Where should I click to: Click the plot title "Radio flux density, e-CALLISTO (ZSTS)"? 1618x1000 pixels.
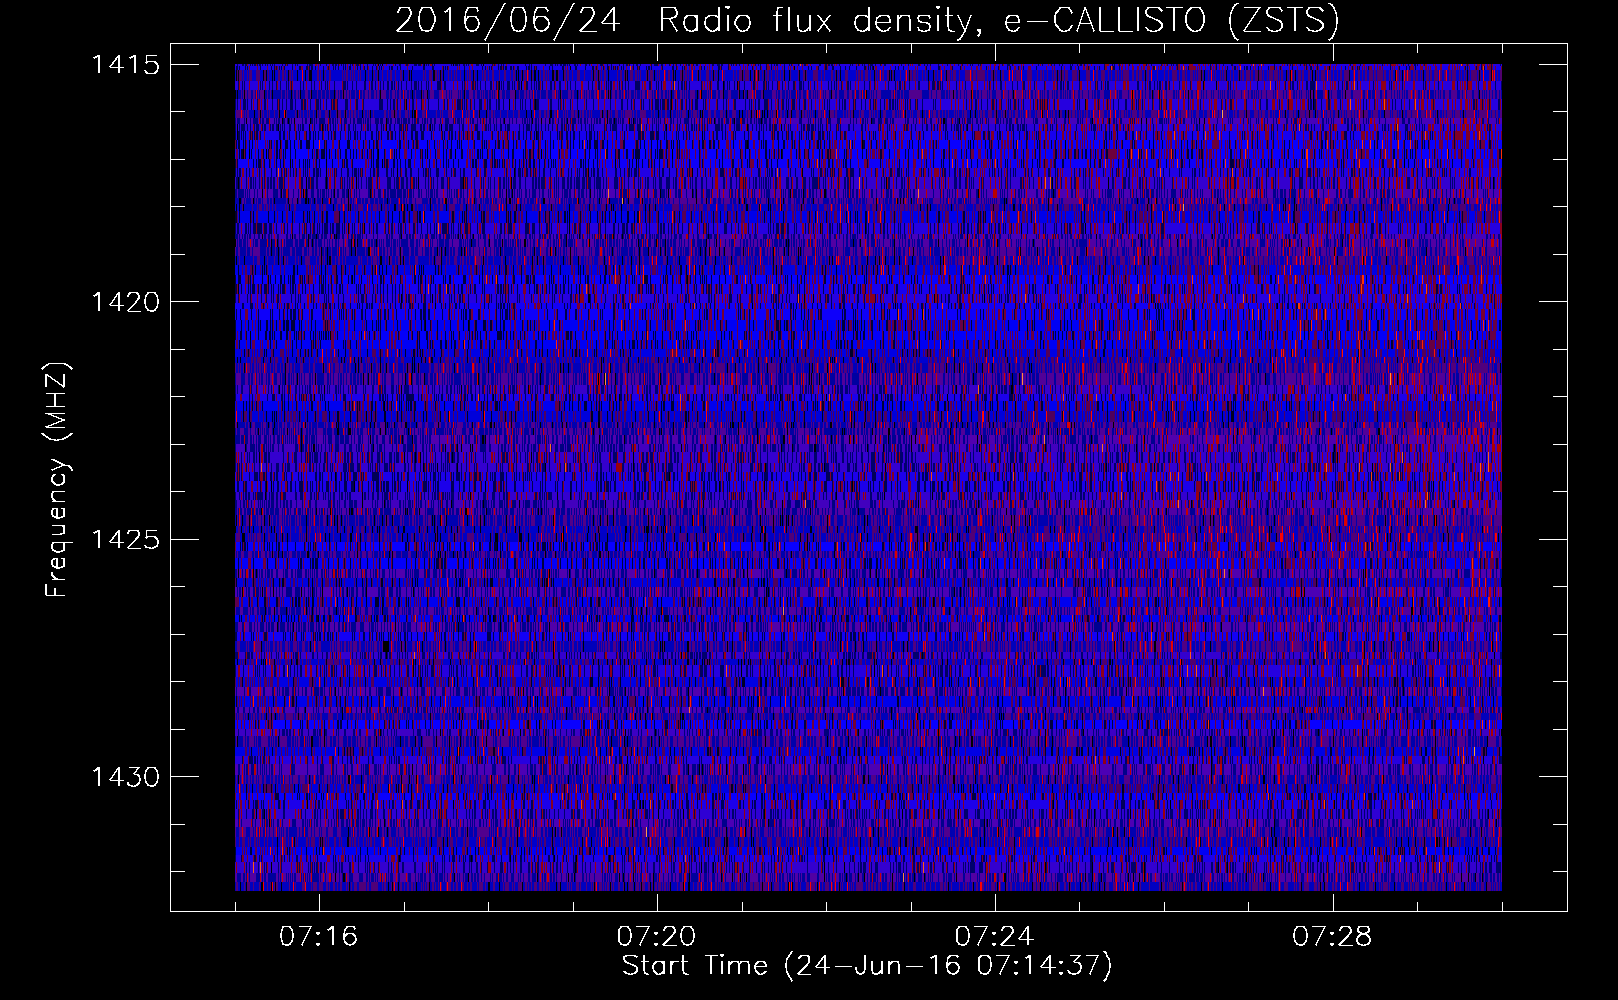999,20
